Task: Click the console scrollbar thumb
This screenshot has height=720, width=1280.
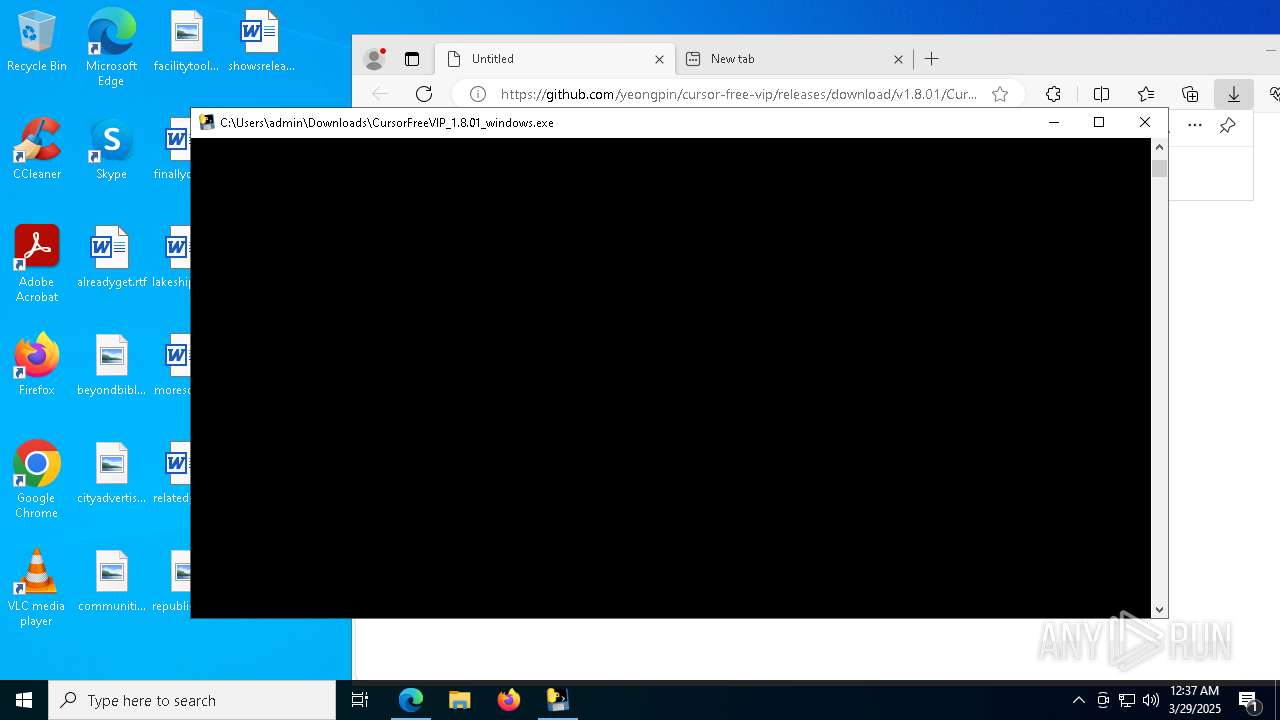Action: 1159,168
